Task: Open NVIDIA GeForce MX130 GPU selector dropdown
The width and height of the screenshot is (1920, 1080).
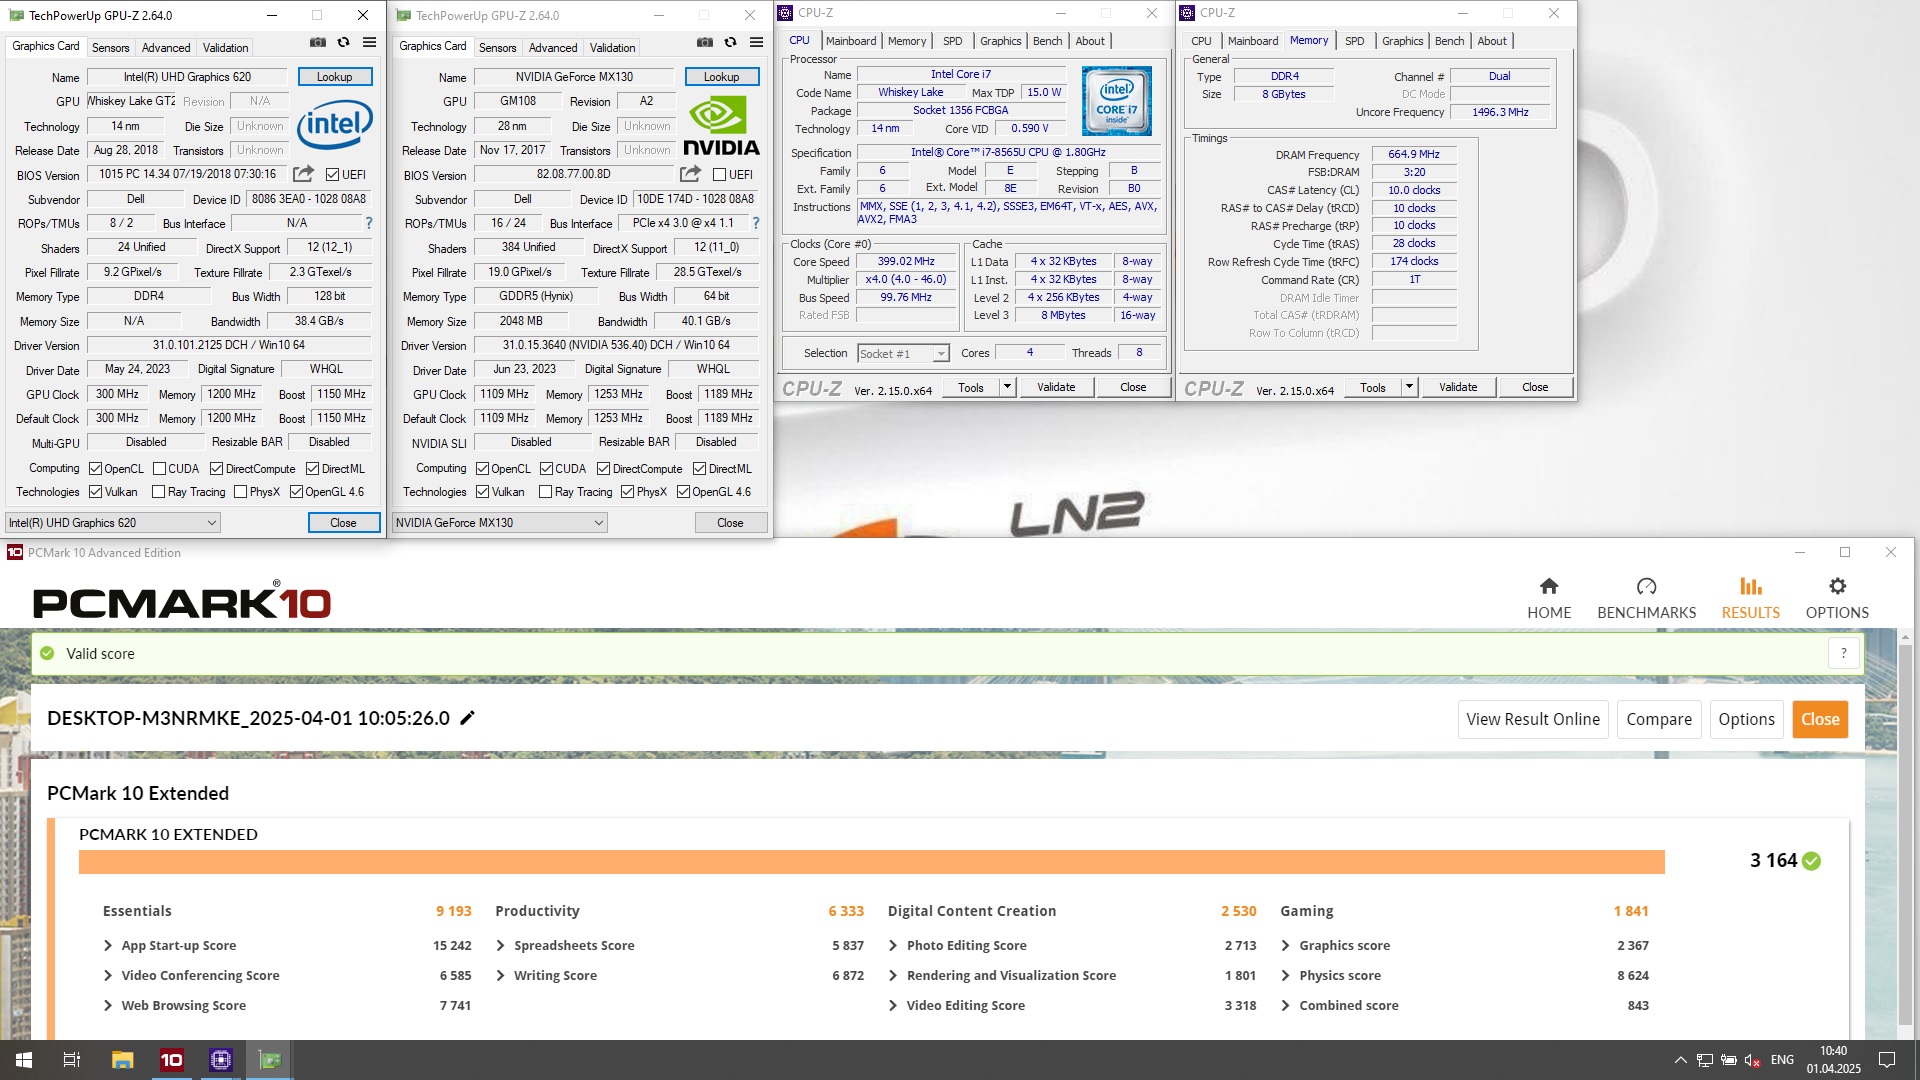Action: [499, 522]
